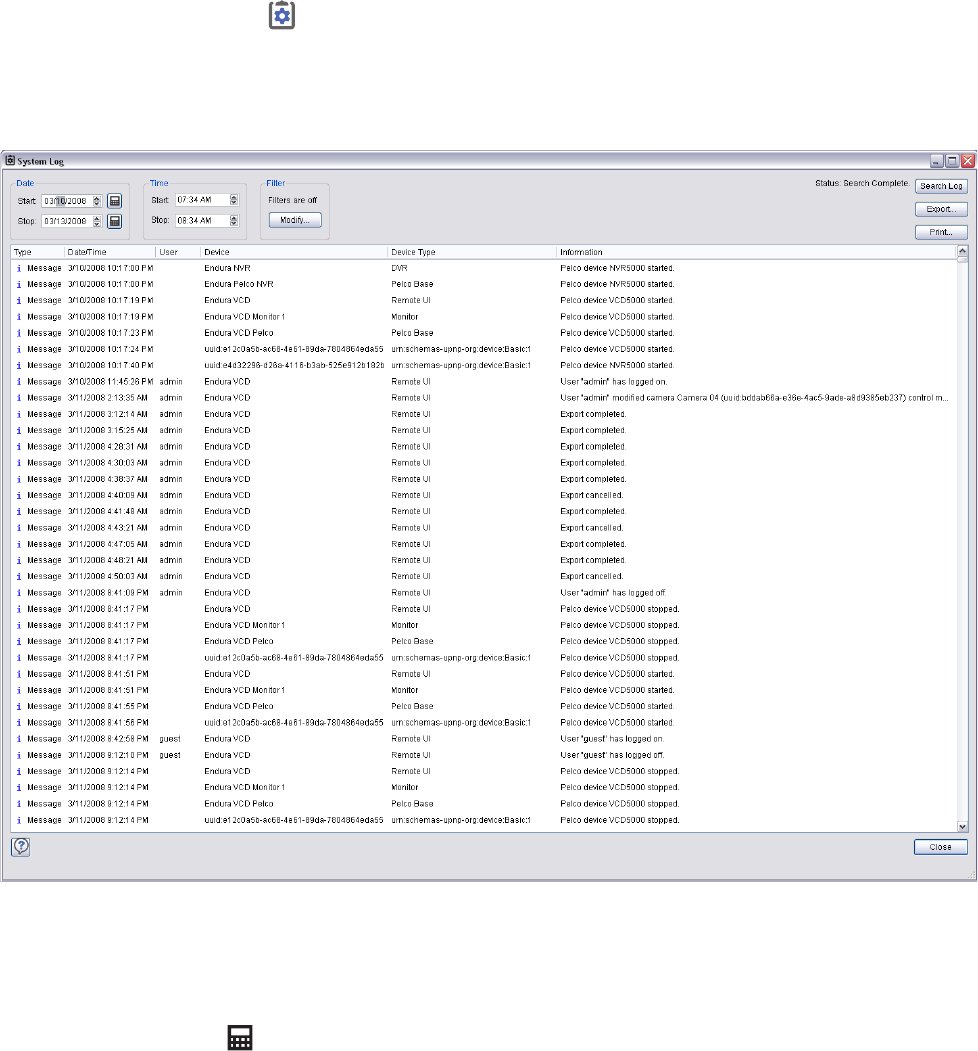This screenshot has width=978, height=1051.
Task: Select the 3/11/2008 4:28:31 AM Export completed row
Action: [x=484, y=447]
